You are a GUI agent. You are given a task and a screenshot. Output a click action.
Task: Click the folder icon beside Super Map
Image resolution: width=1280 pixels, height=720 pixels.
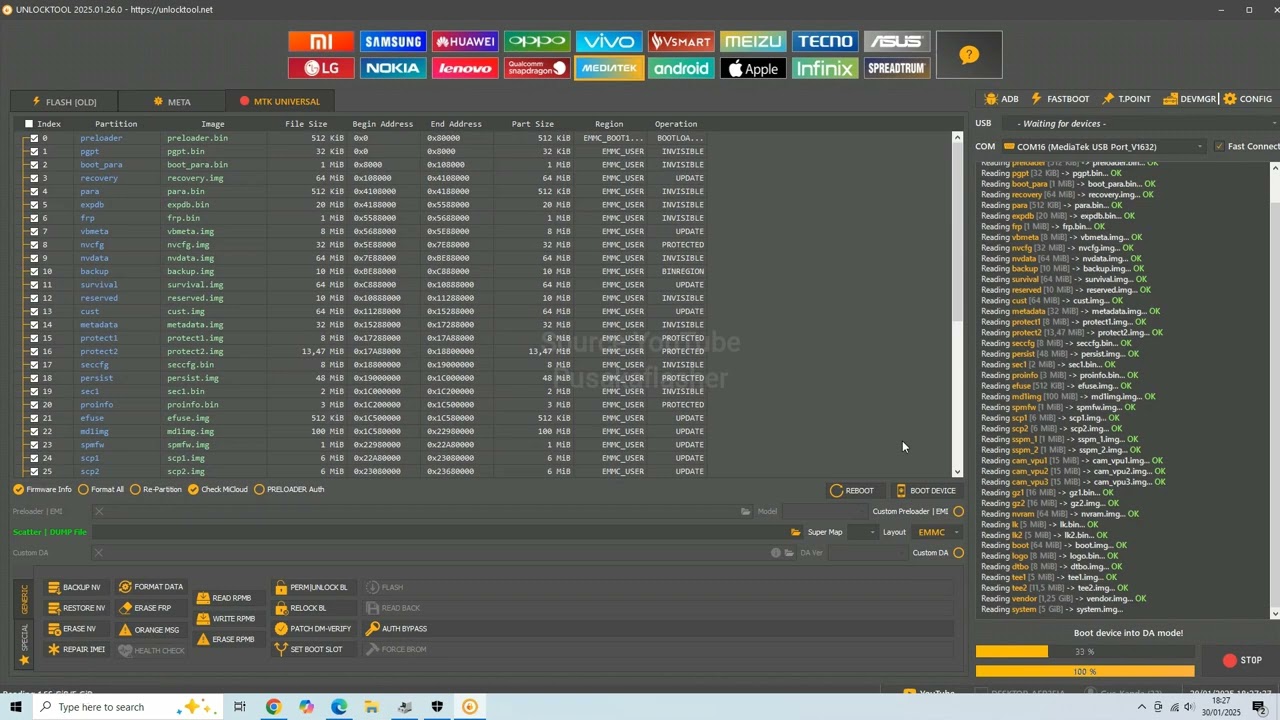pos(796,532)
